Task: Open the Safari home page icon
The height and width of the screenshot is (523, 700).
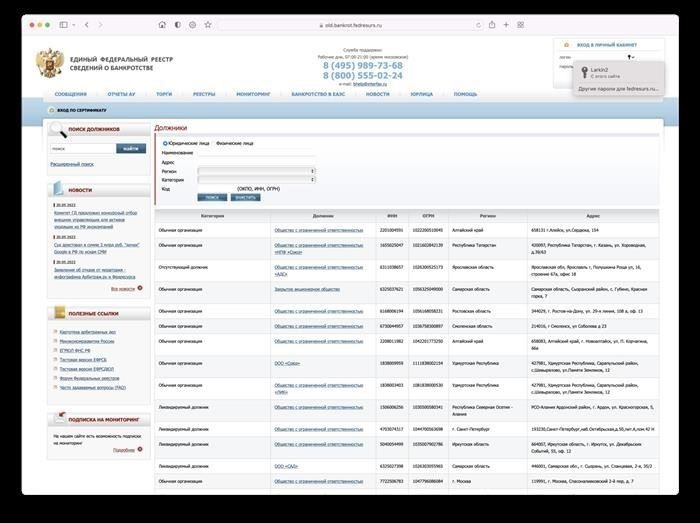Action: pyautogui.click(x=162, y=25)
